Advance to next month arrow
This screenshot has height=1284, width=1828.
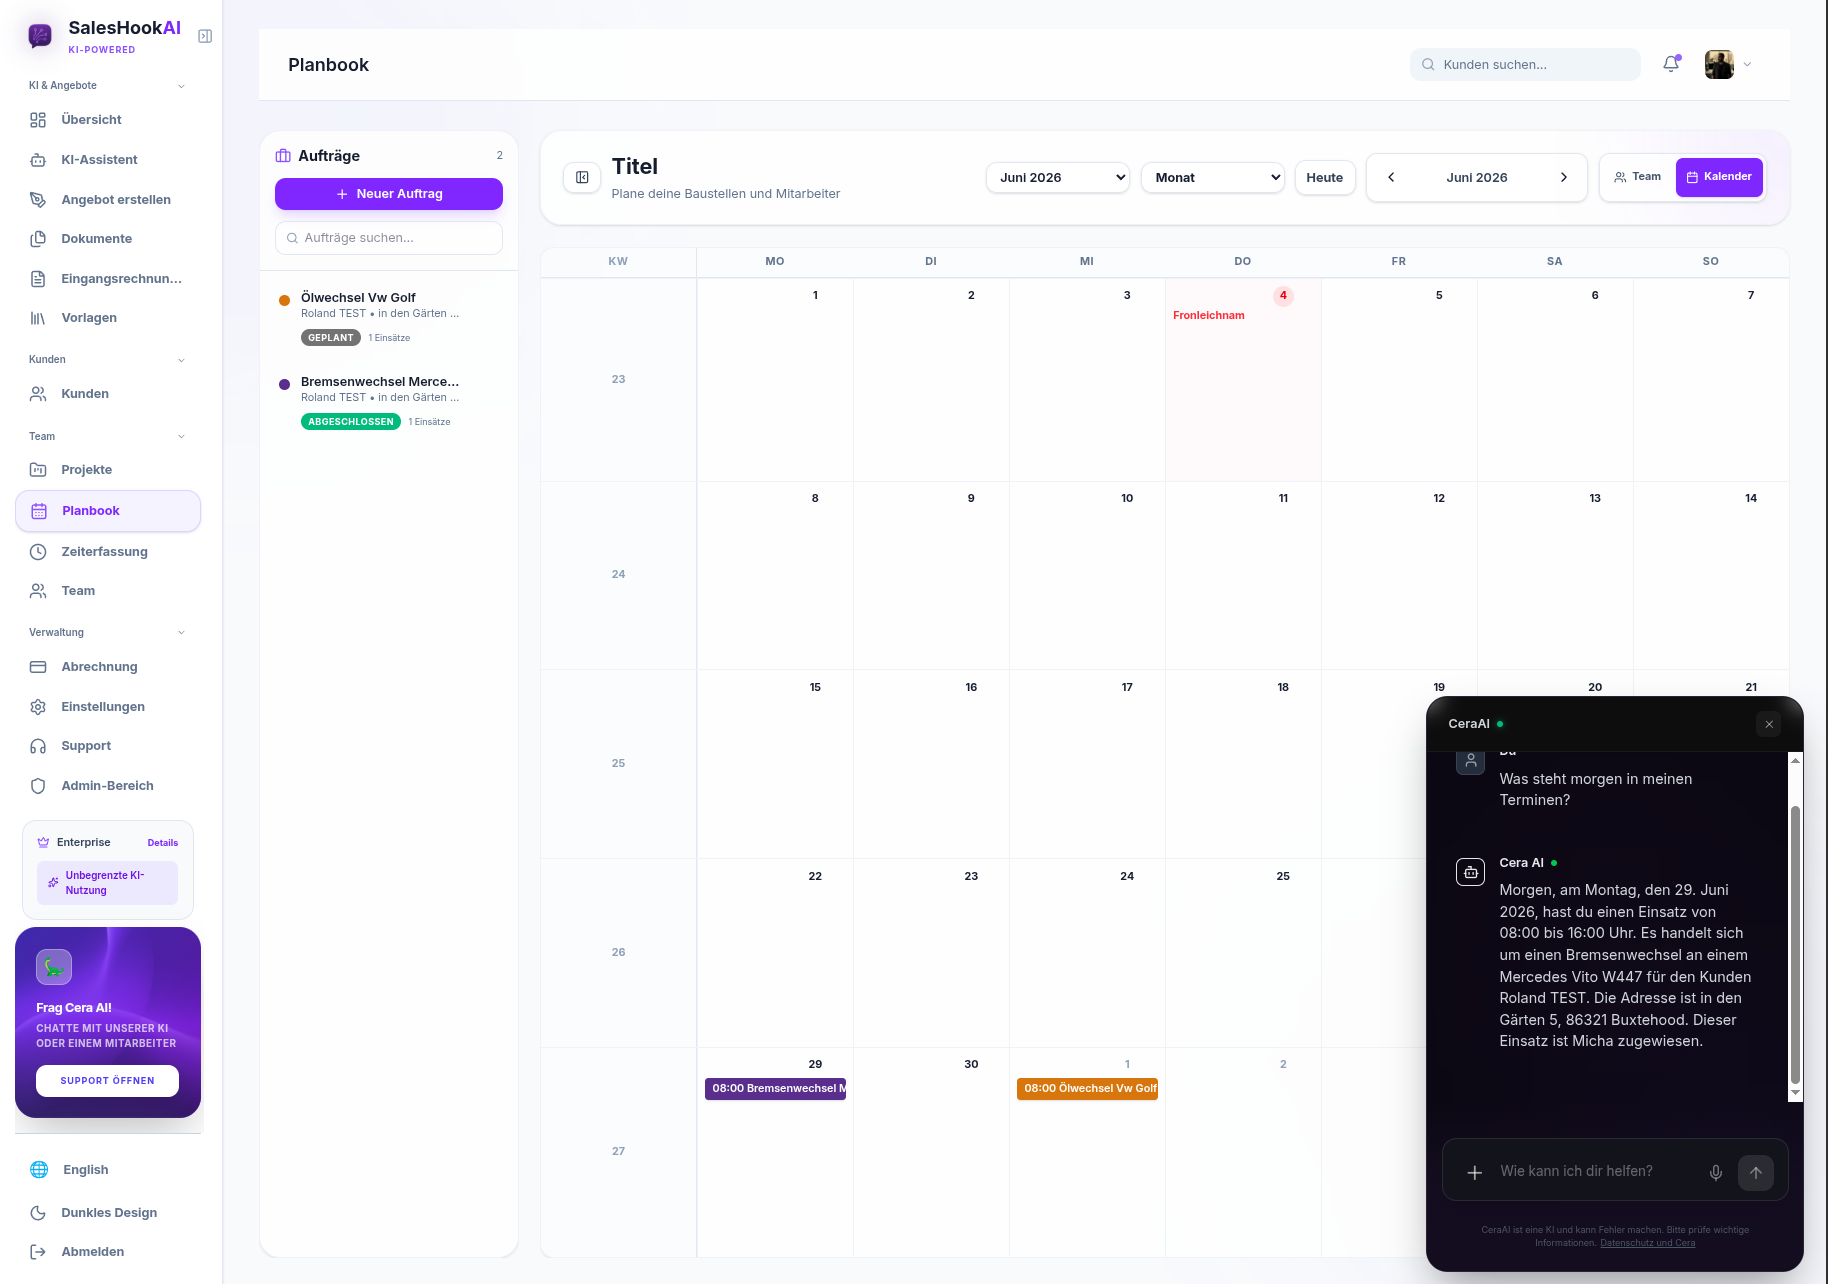point(1564,177)
